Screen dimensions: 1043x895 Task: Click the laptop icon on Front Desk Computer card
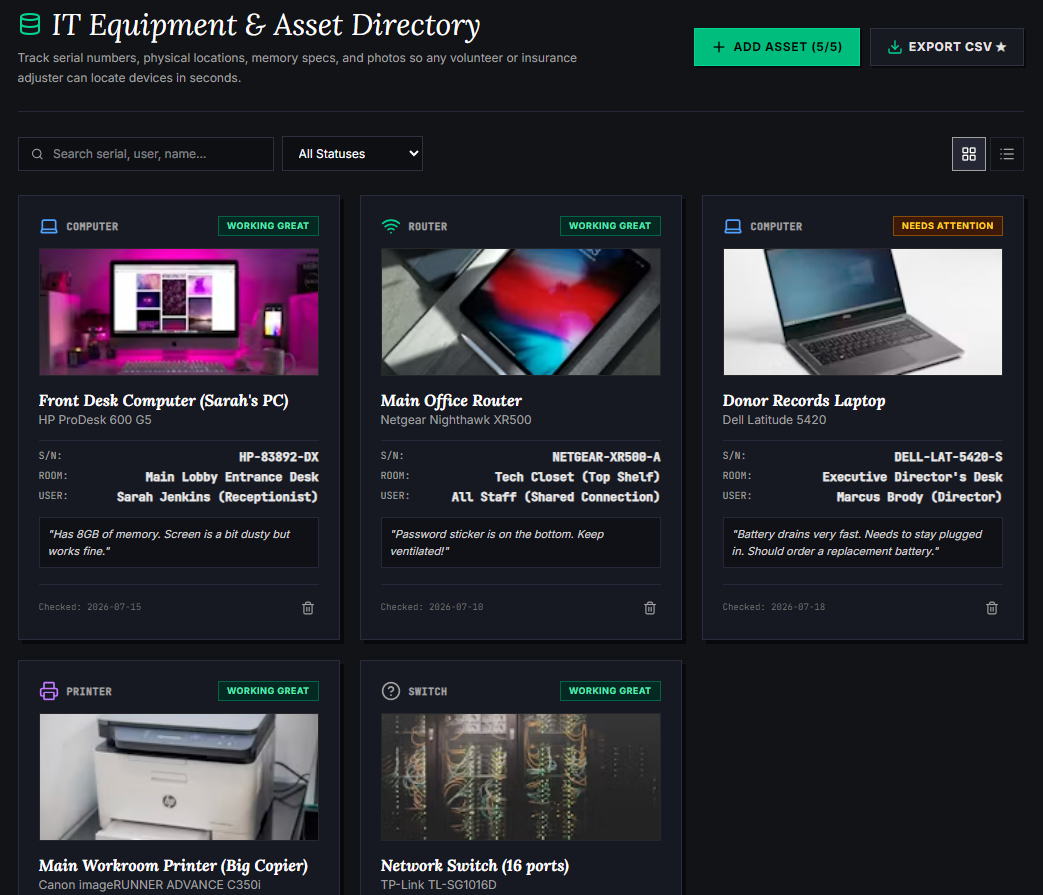[x=49, y=227]
